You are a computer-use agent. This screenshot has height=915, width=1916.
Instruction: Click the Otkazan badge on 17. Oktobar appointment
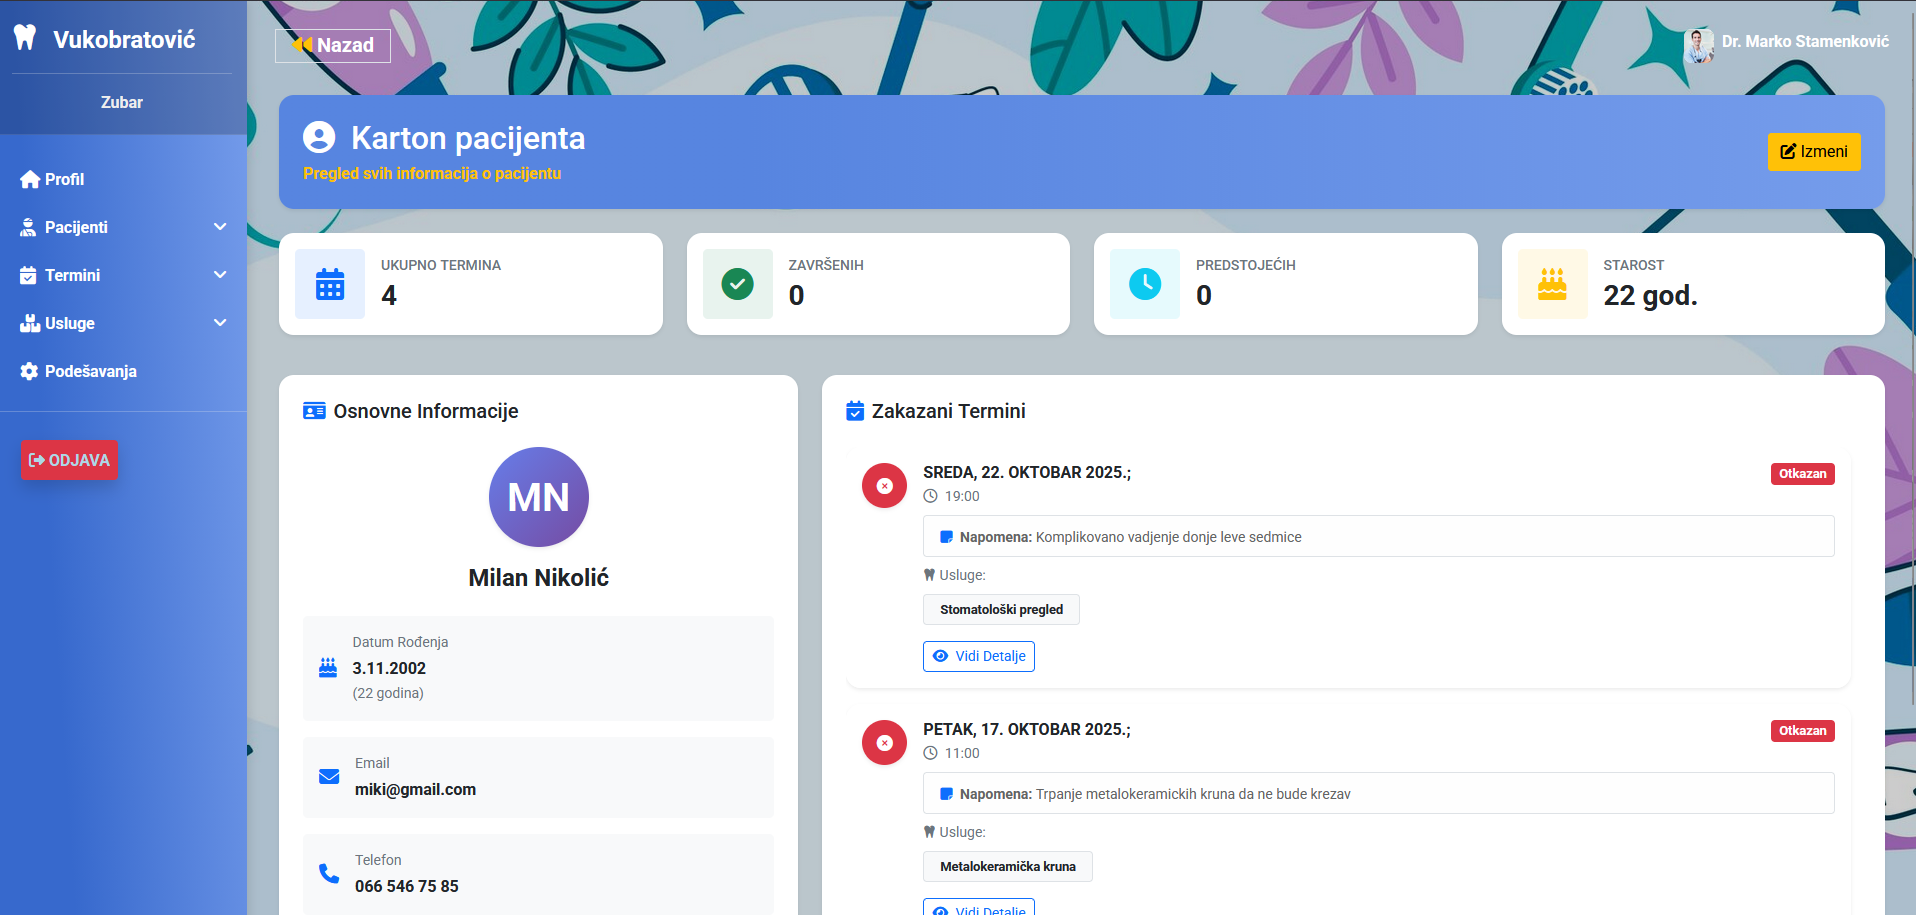(1802, 731)
